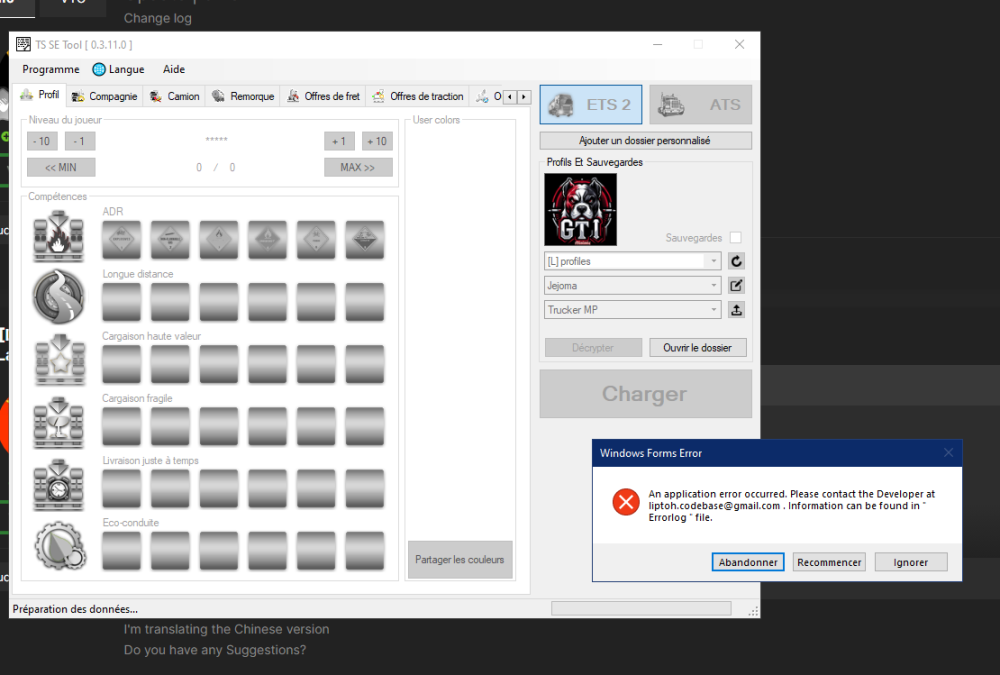
Task: Click the GTI profile avatar thumbnail
Action: 580,209
